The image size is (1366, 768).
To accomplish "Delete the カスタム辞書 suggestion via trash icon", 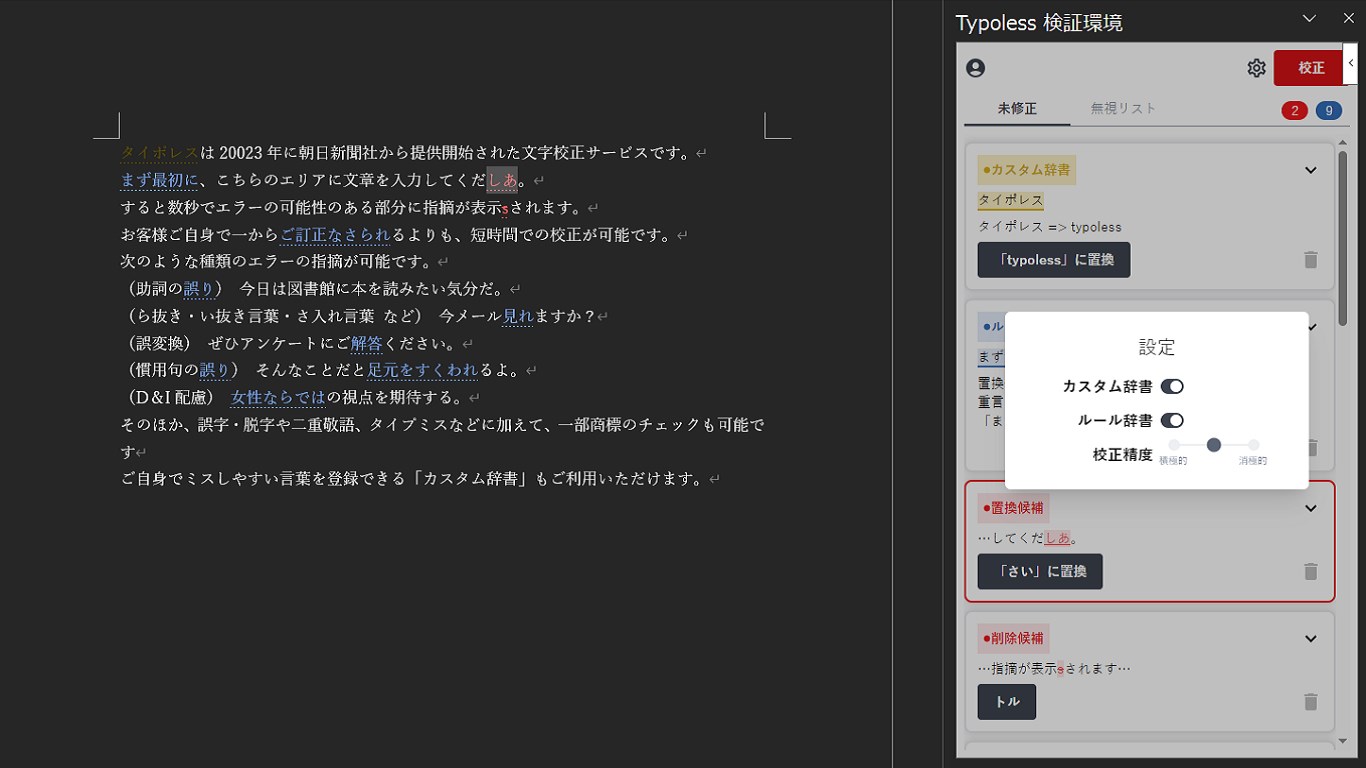I will 1310,260.
